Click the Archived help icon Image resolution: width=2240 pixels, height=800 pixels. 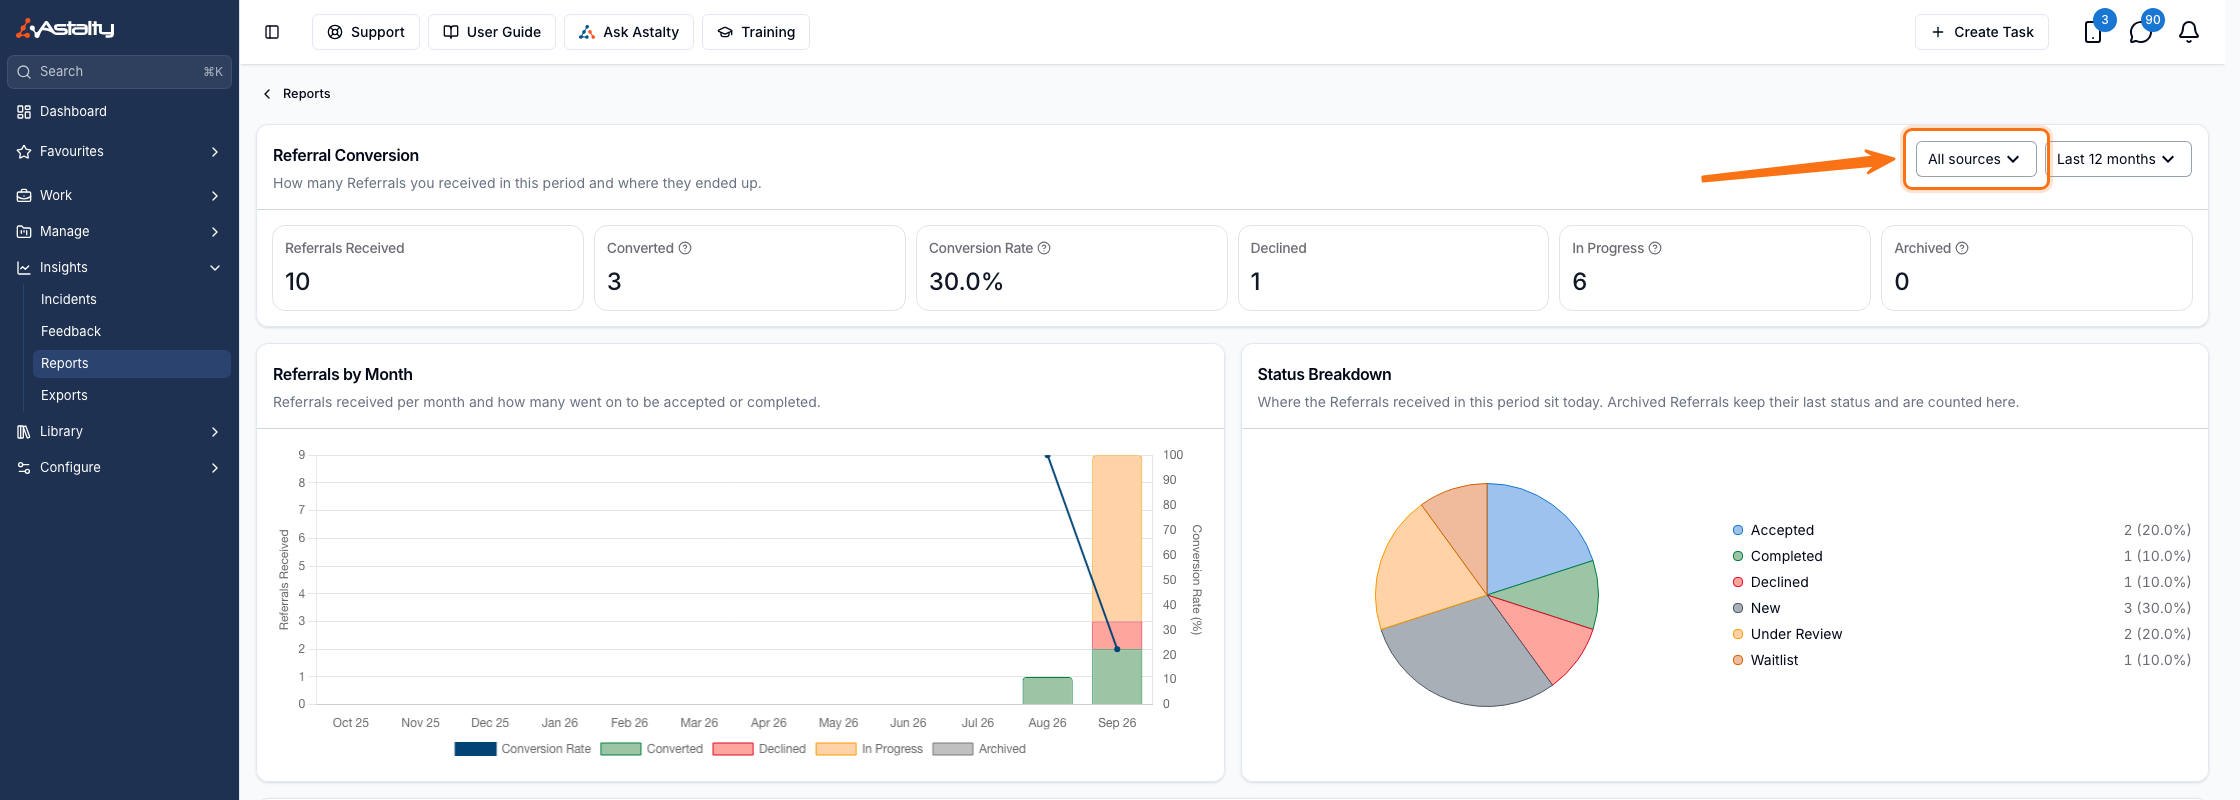coord(1962,248)
